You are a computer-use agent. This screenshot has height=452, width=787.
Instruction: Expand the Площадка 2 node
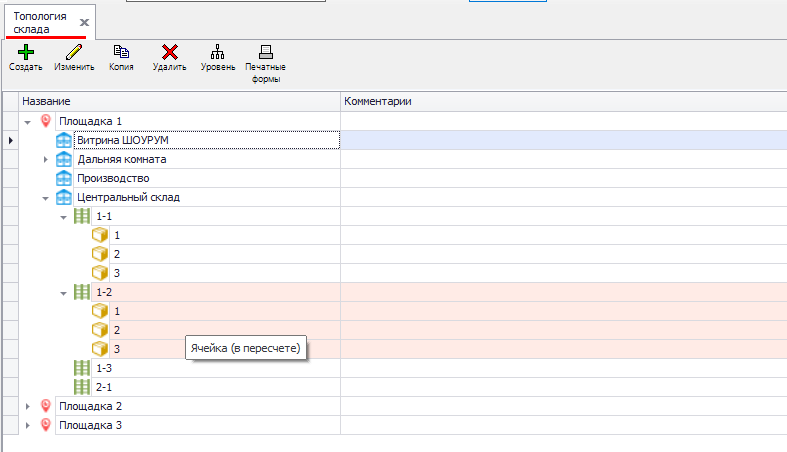[x=28, y=406]
